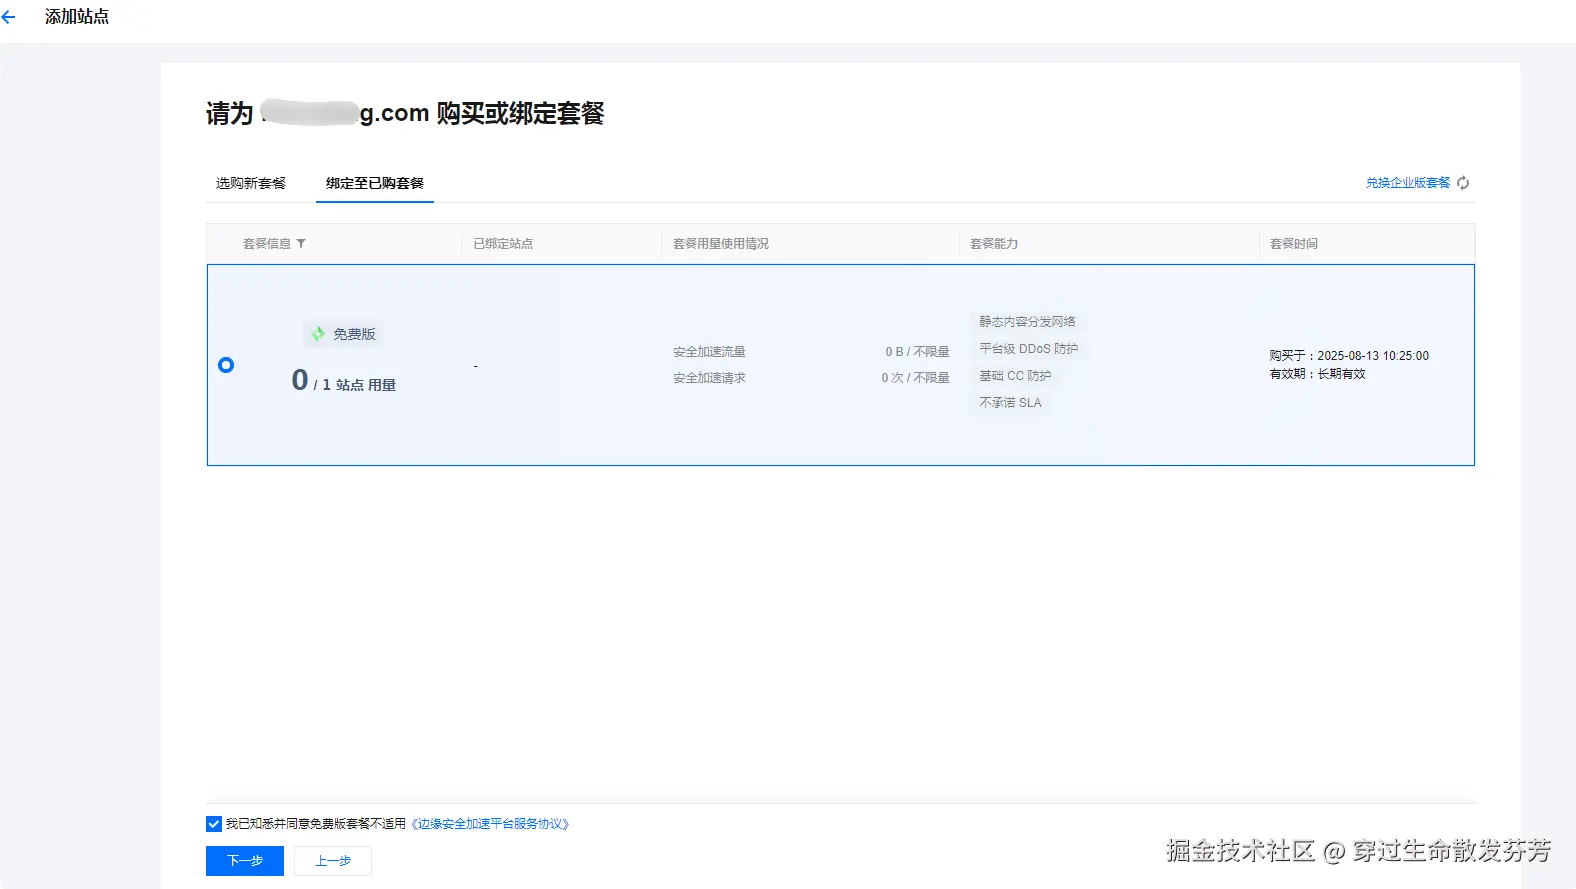
Task: Click the 安全加速流量 label
Action: (709, 352)
